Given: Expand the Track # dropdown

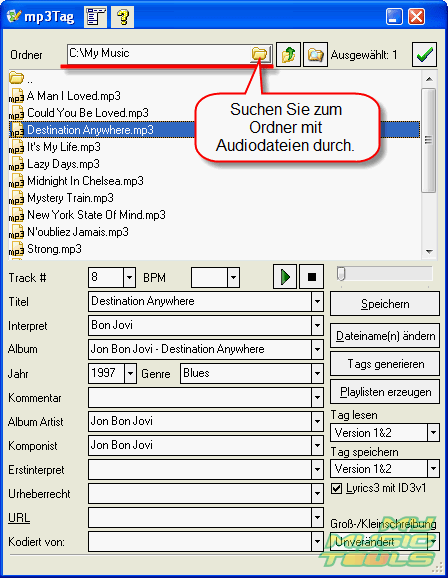Looking at the screenshot, I should [x=129, y=278].
